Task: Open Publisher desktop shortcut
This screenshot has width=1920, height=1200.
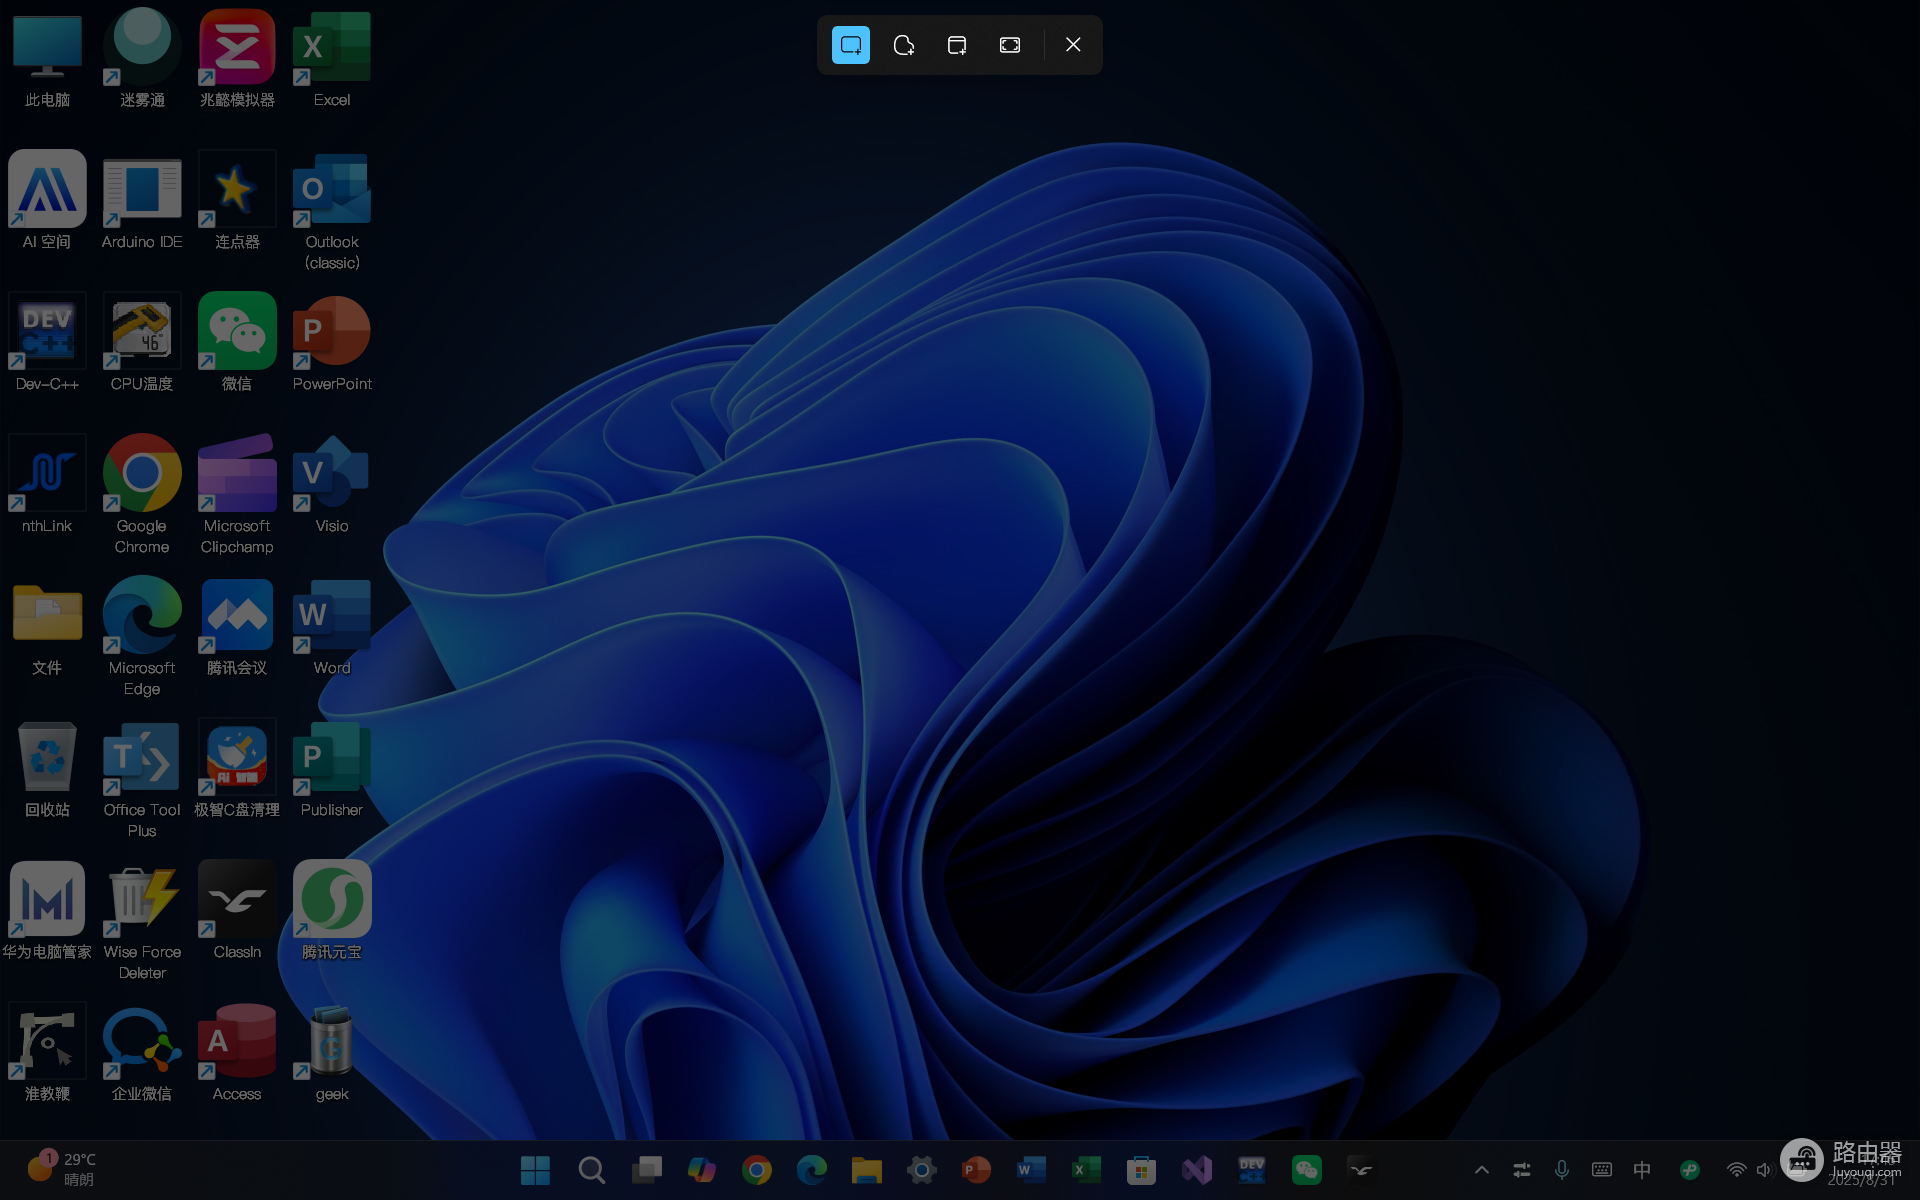Action: tap(332, 768)
